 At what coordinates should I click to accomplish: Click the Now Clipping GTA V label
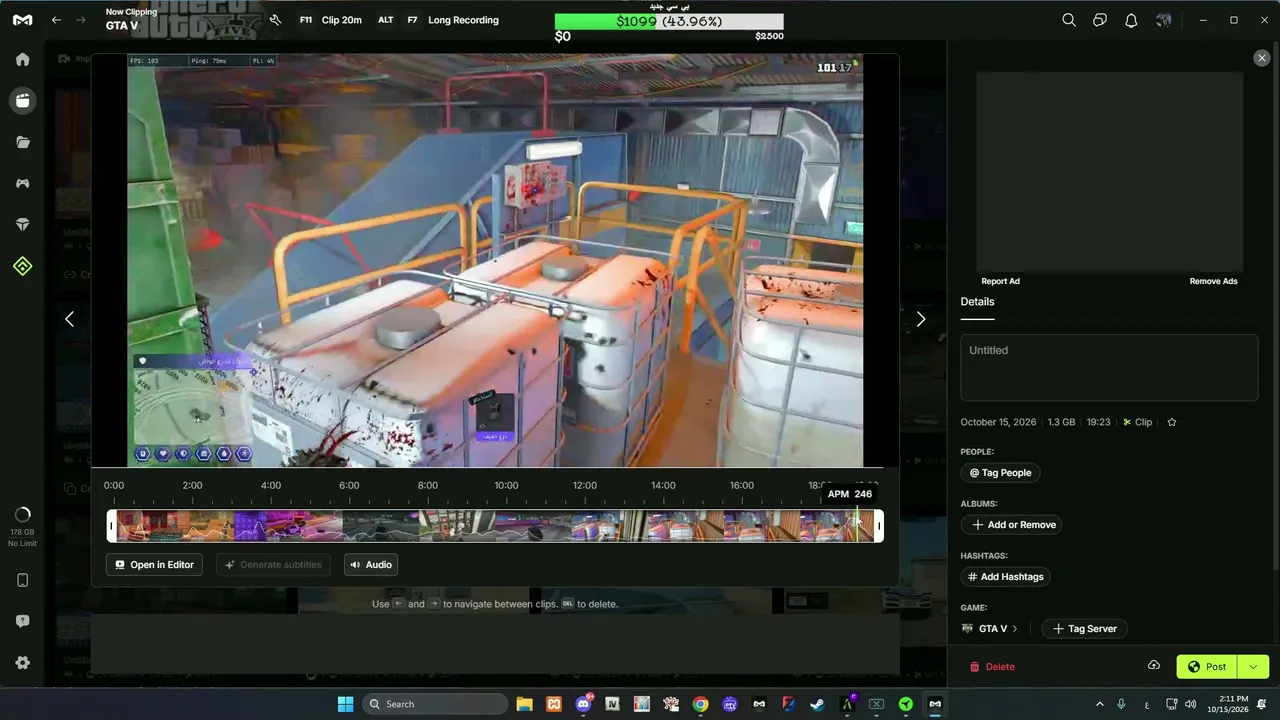[x=131, y=19]
